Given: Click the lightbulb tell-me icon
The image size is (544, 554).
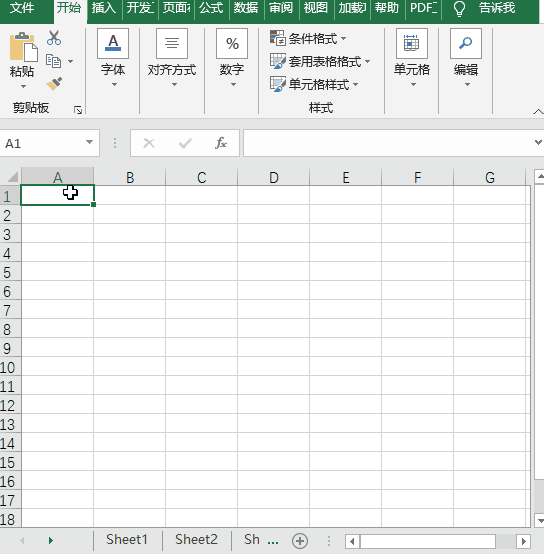Looking at the screenshot, I should click(459, 8).
